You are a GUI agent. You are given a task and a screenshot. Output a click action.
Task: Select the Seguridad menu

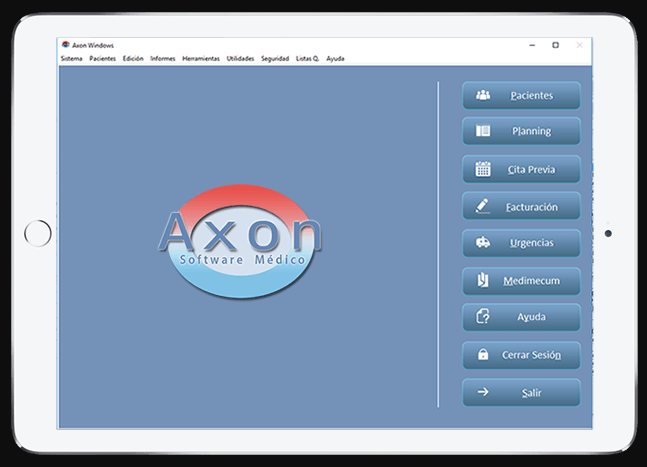click(x=275, y=59)
